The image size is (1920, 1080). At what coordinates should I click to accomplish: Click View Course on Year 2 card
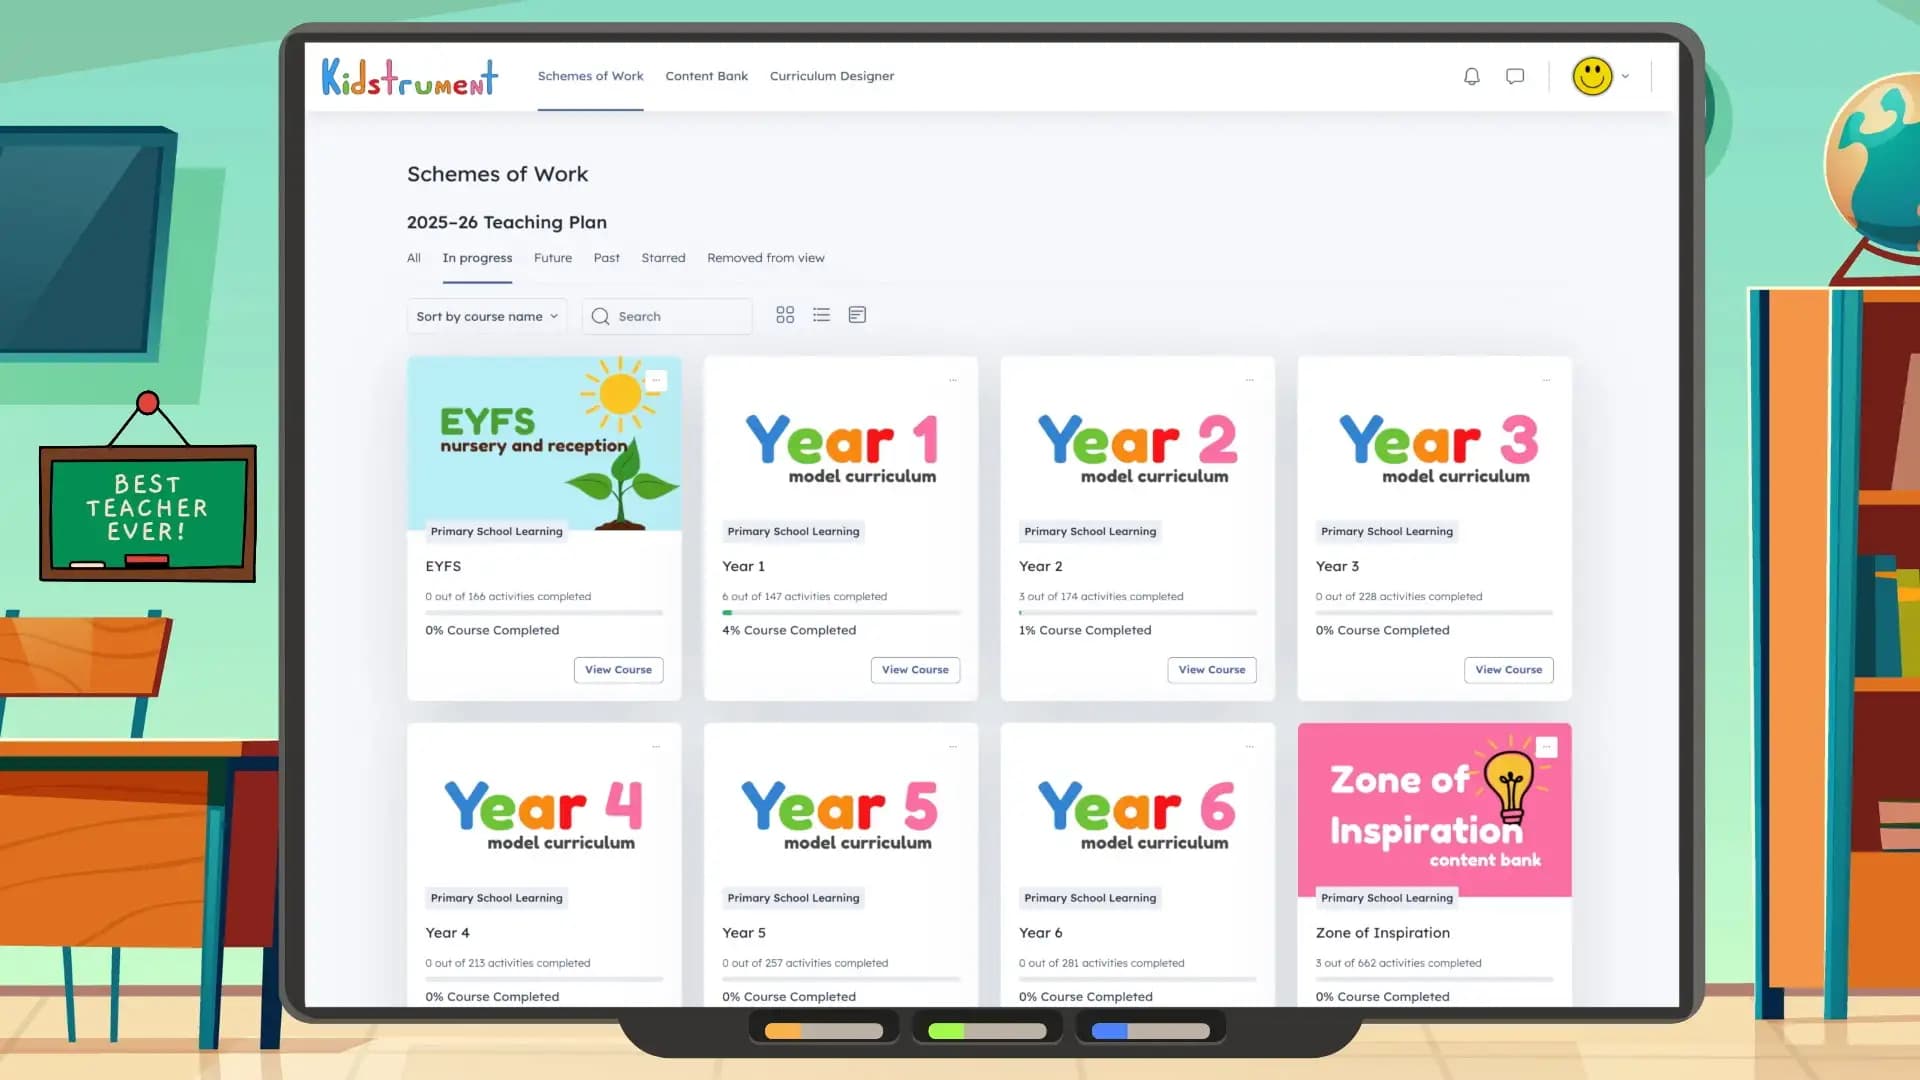point(1212,670)
